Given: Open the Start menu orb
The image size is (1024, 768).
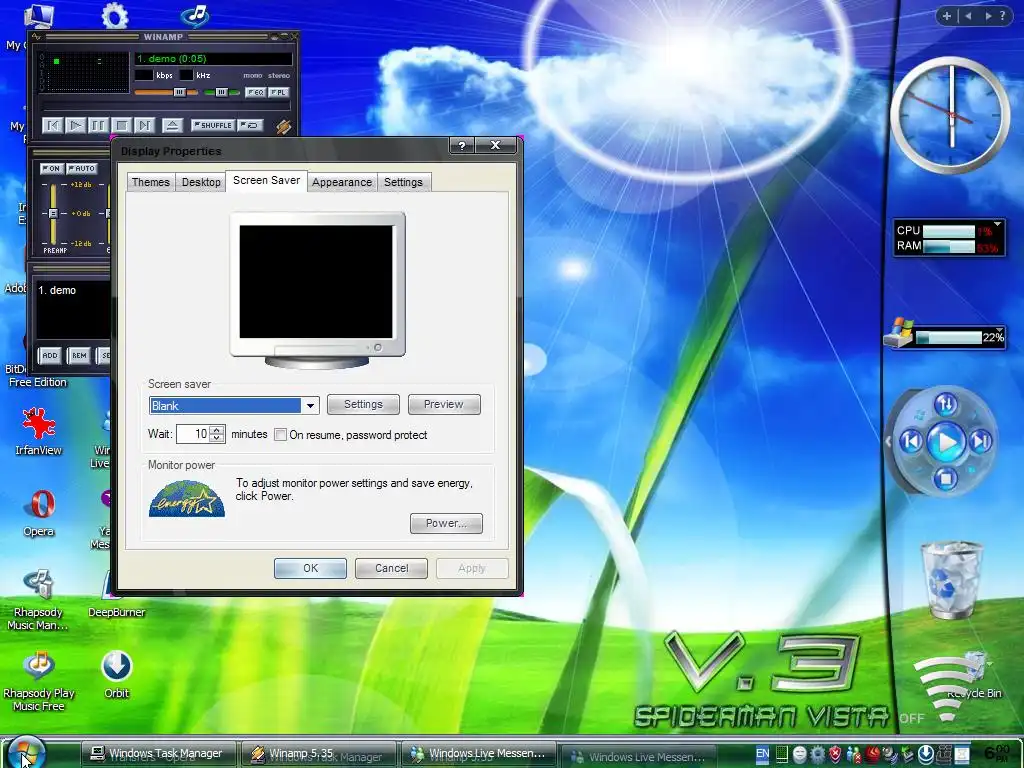Looking at the screenshot, I should click(x=25, y=752).
